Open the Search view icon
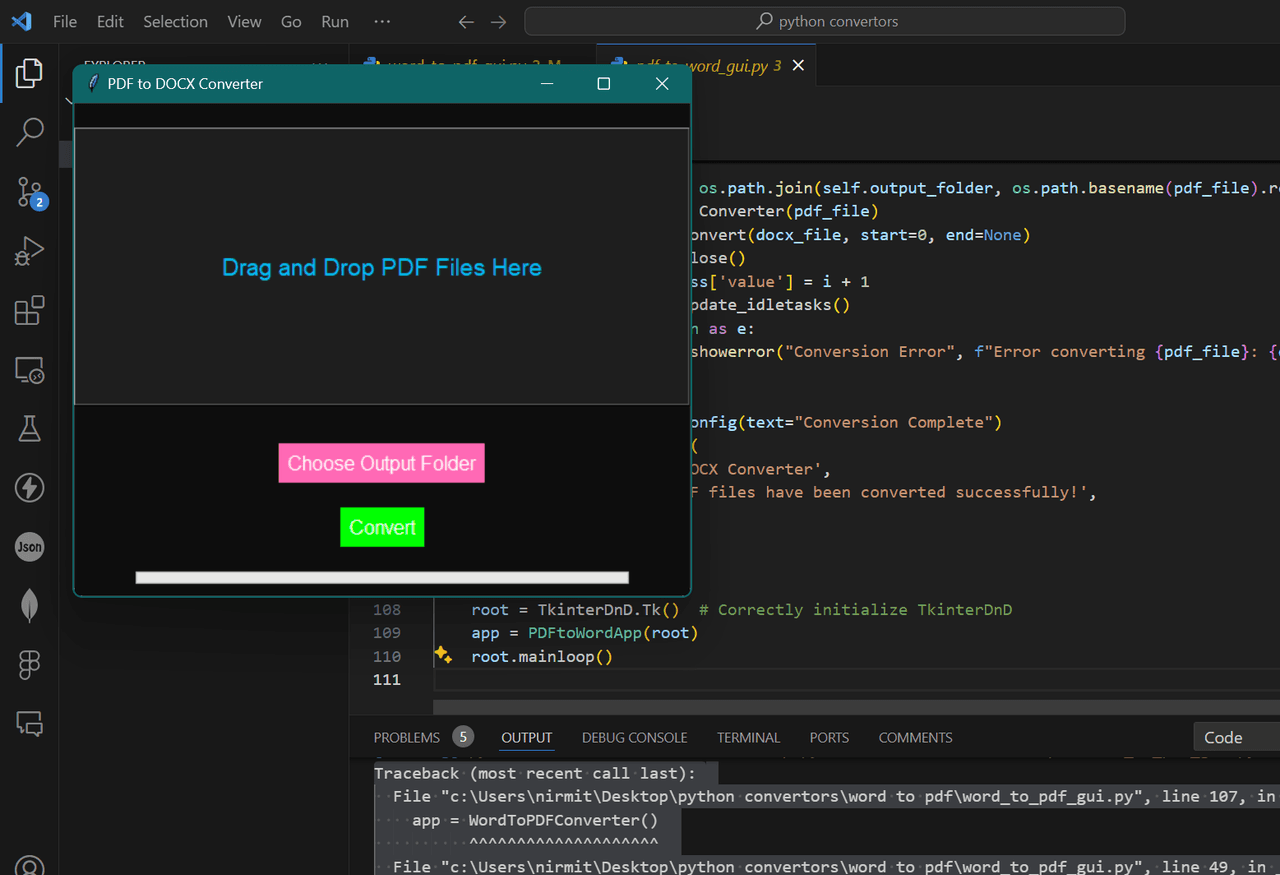The image size is (1280, 875). pyautogui.click(x=29, y=132)
